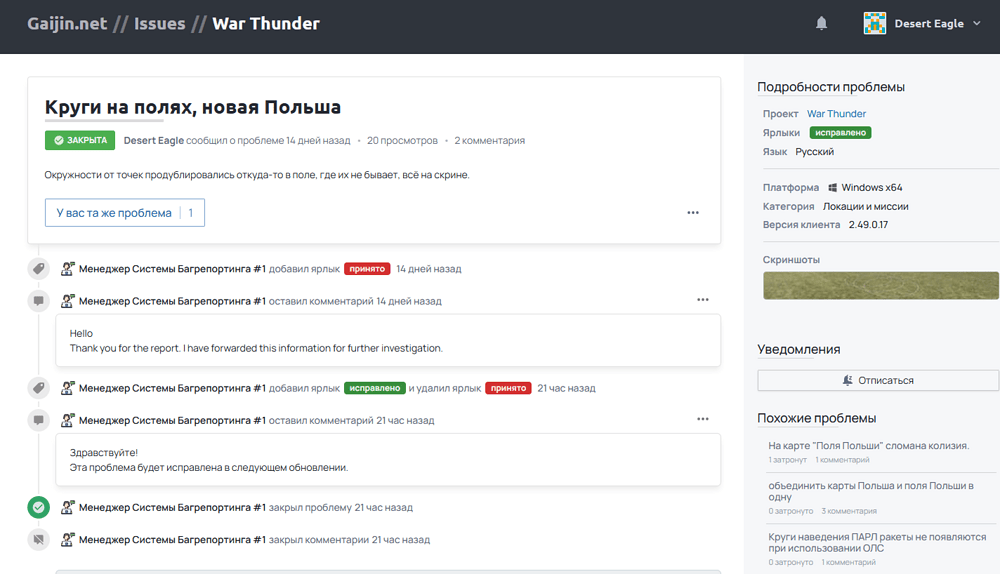The height and width of the screenshot is (574, 1000).
Task: Open options for the 'Здравствуйте!' comment
Action: coord(703,420)
